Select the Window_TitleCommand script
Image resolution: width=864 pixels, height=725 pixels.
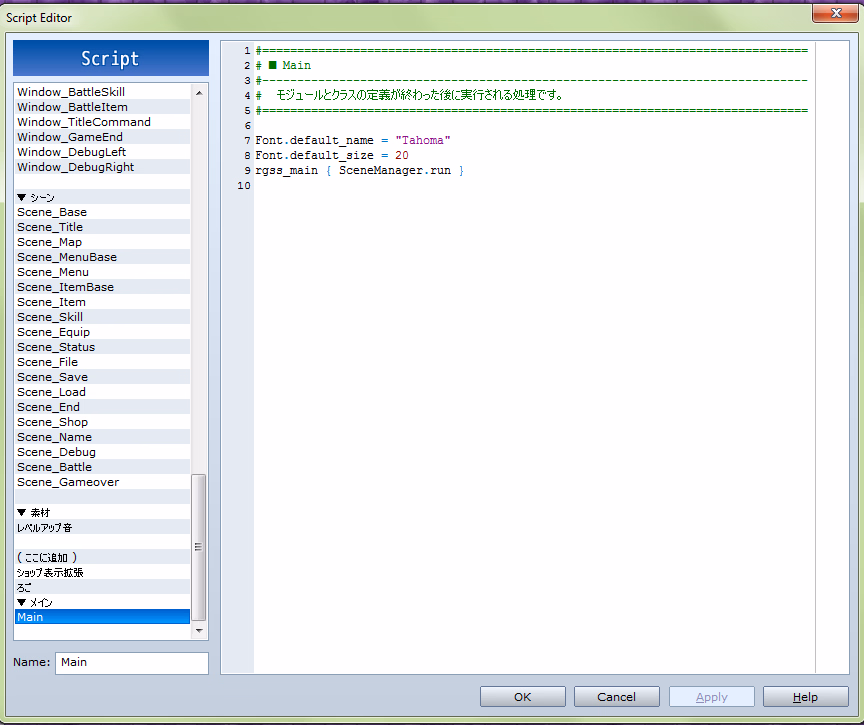(84, 122)
